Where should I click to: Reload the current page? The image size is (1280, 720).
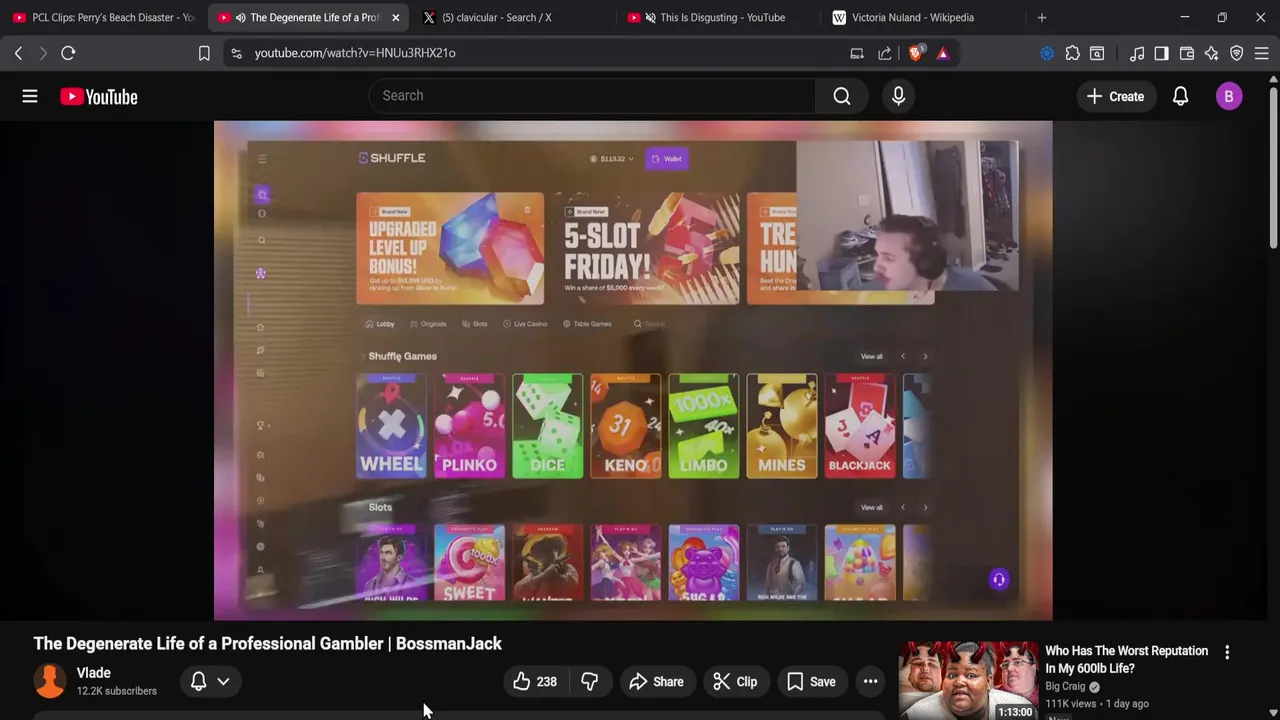pyautogui.click(x=68, y=53)
